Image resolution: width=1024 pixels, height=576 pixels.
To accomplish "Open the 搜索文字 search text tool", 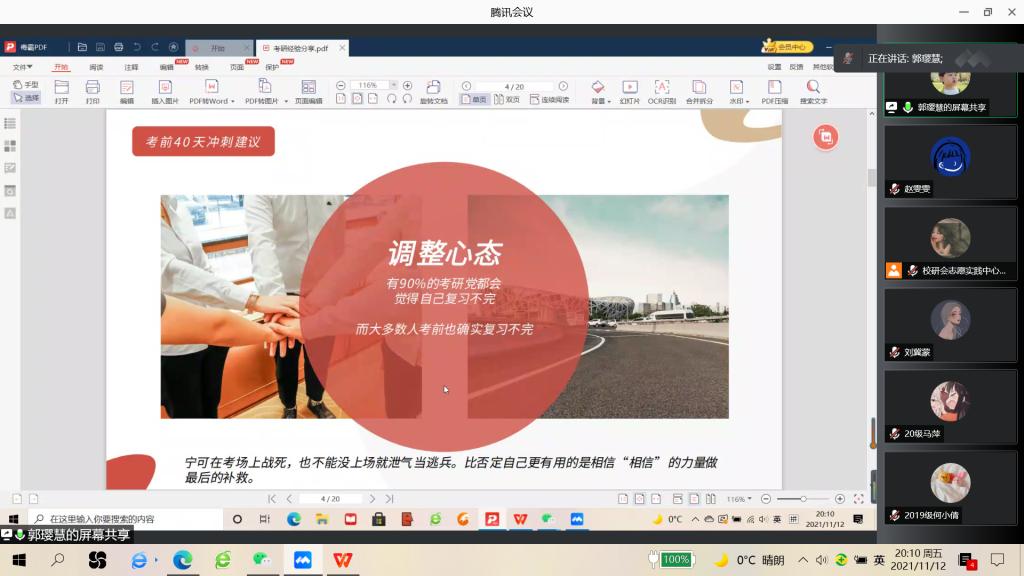I will click(813, 90).
